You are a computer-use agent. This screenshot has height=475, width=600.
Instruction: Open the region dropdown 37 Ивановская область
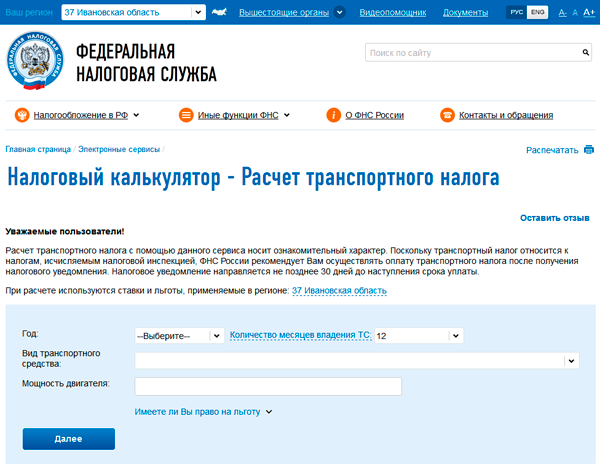pos(134,12)
